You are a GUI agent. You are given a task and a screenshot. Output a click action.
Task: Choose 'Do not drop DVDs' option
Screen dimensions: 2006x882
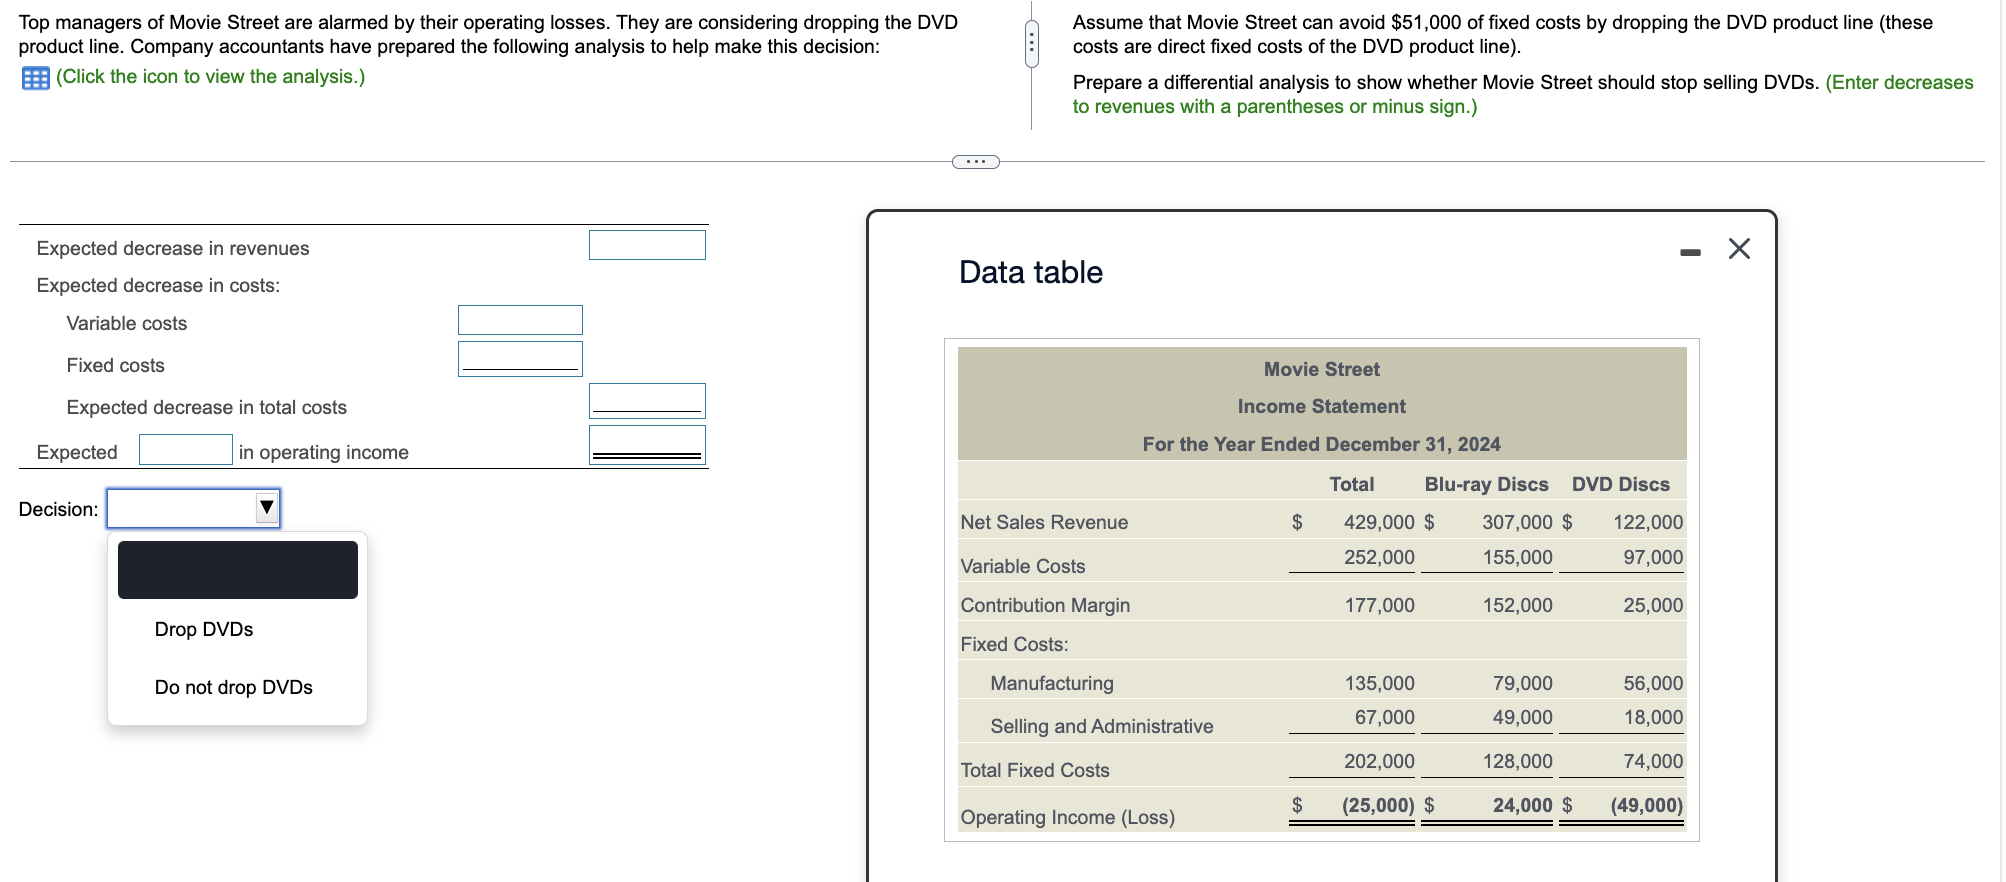234,687
